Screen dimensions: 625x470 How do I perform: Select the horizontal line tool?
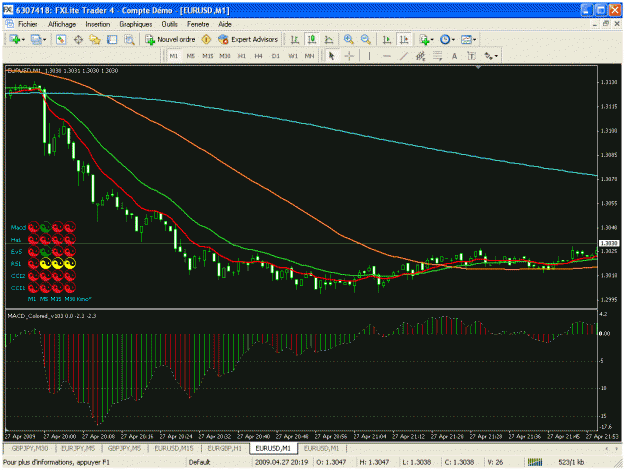[x=386, y=56]
